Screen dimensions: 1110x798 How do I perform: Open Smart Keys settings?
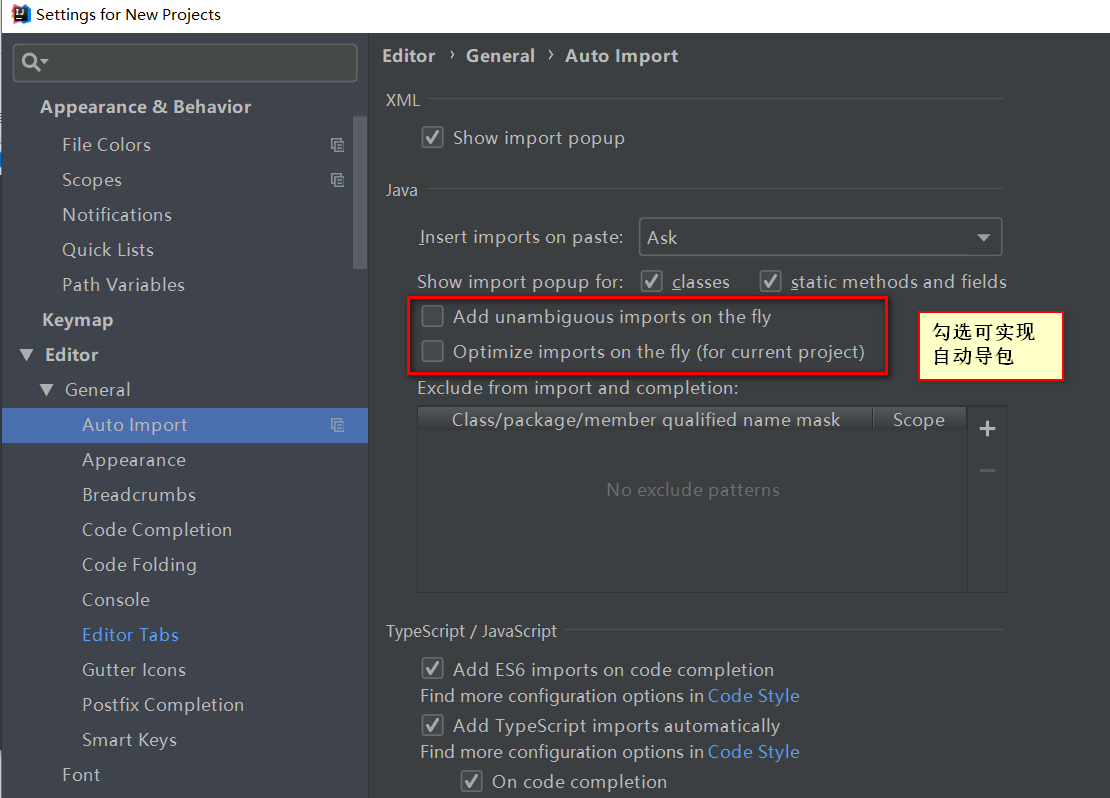129,740
